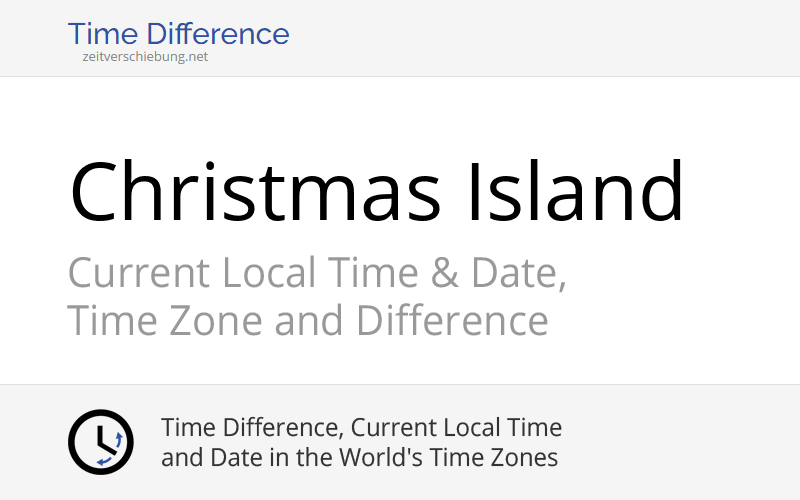Click the lower blue arrow inside clock icon
Screen dimensions: 800x500
click(x=104, y=461)
